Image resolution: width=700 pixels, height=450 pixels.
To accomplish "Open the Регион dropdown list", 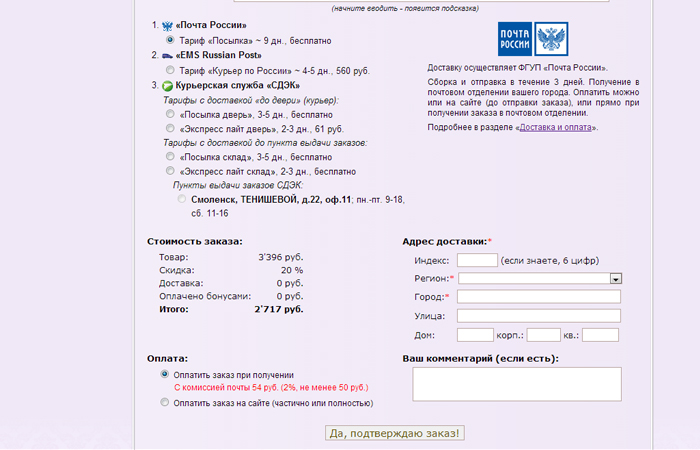I will click(x=616, y=279).
